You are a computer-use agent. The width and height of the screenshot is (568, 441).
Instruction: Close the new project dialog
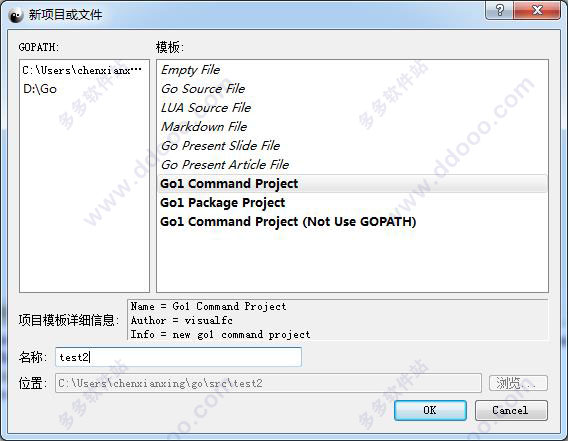[537, 10]
